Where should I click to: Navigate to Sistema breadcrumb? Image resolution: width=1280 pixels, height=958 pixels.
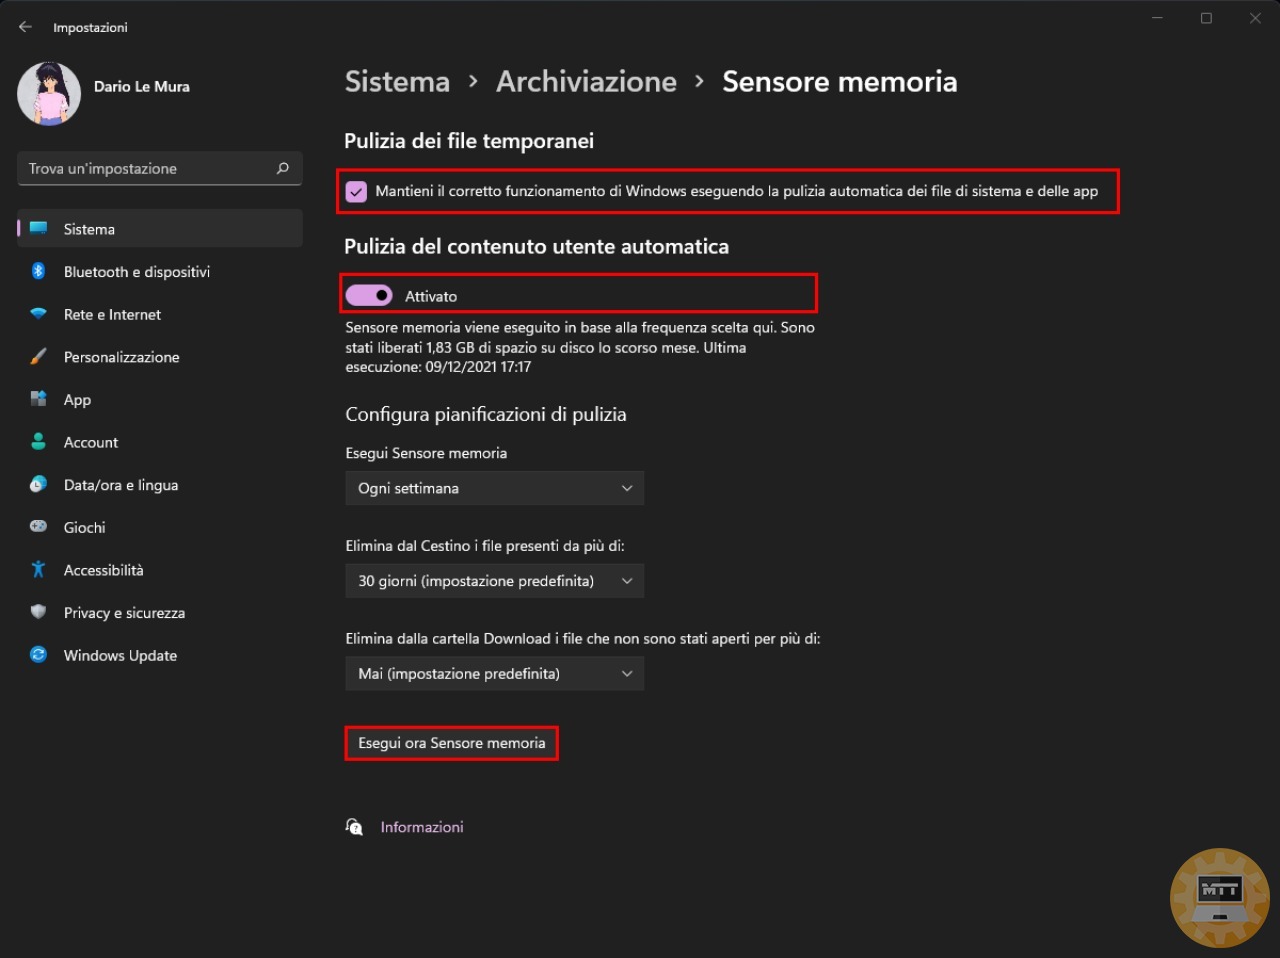click(x=397, y=81)
